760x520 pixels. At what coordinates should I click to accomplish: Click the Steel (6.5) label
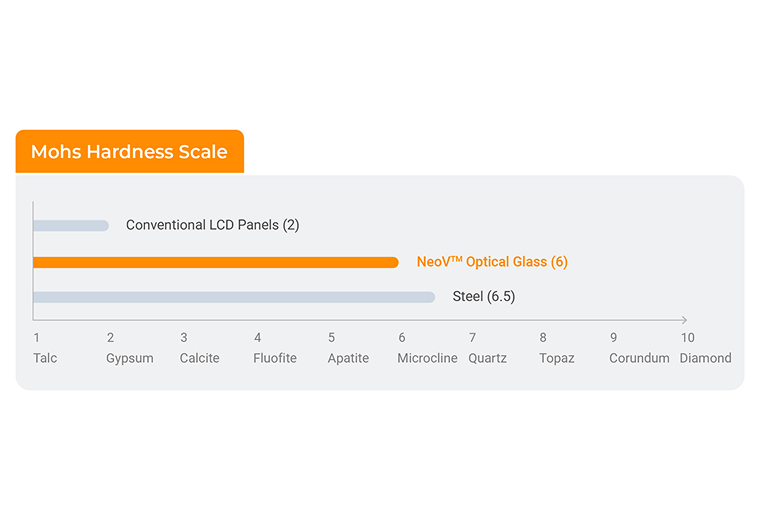click(x=484, y=297)
